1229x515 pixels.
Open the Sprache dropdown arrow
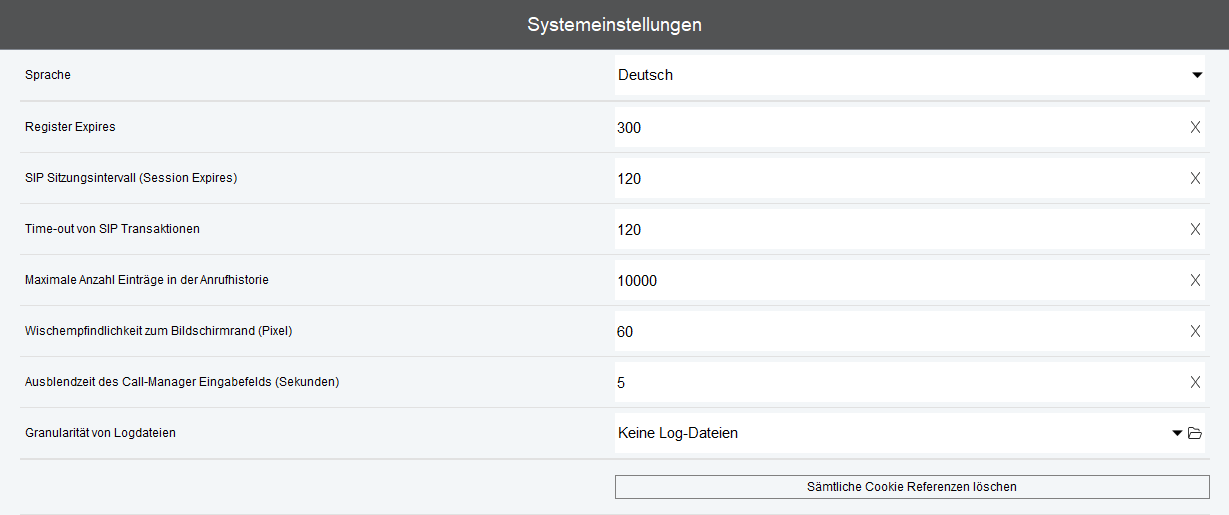click(x=1196, y=75)
